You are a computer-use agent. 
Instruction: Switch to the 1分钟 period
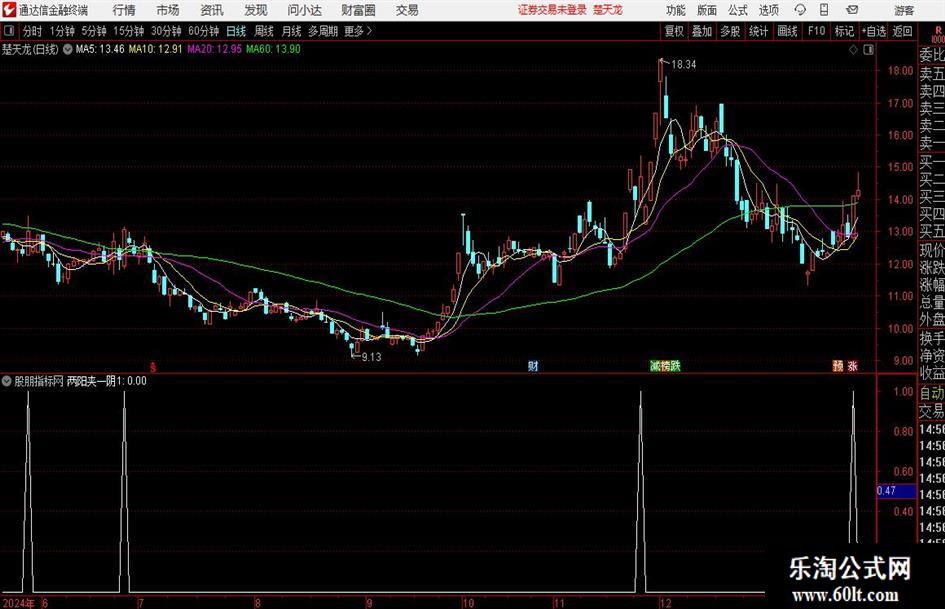tap(61, 31)
